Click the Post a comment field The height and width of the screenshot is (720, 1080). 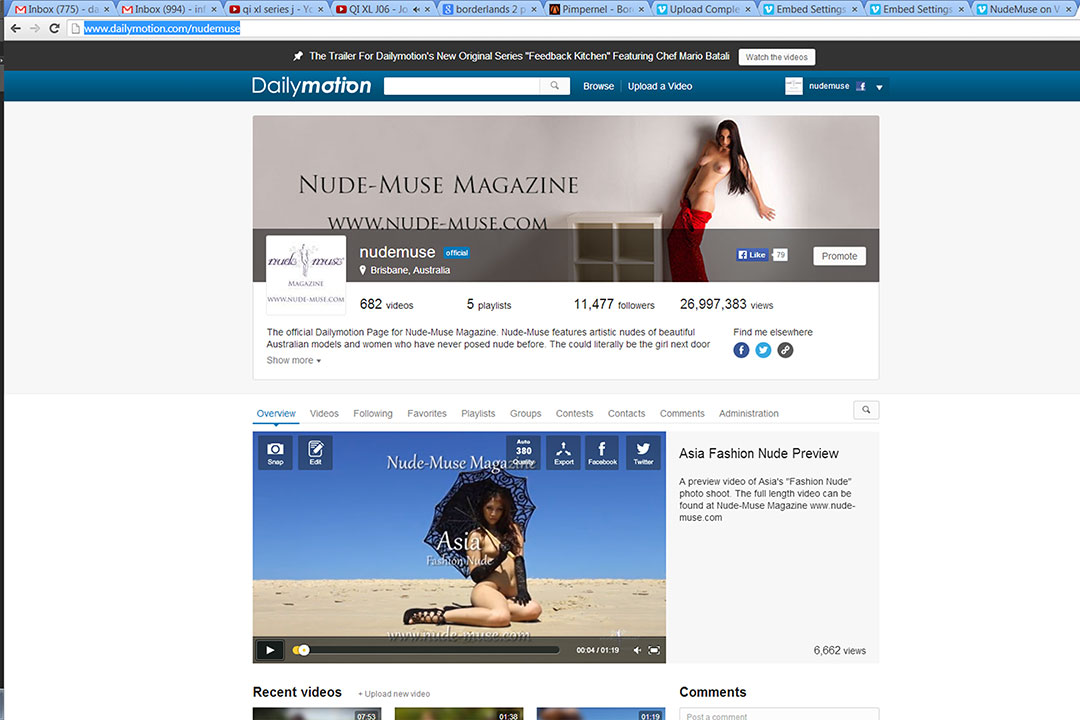(x=778, y=714)
